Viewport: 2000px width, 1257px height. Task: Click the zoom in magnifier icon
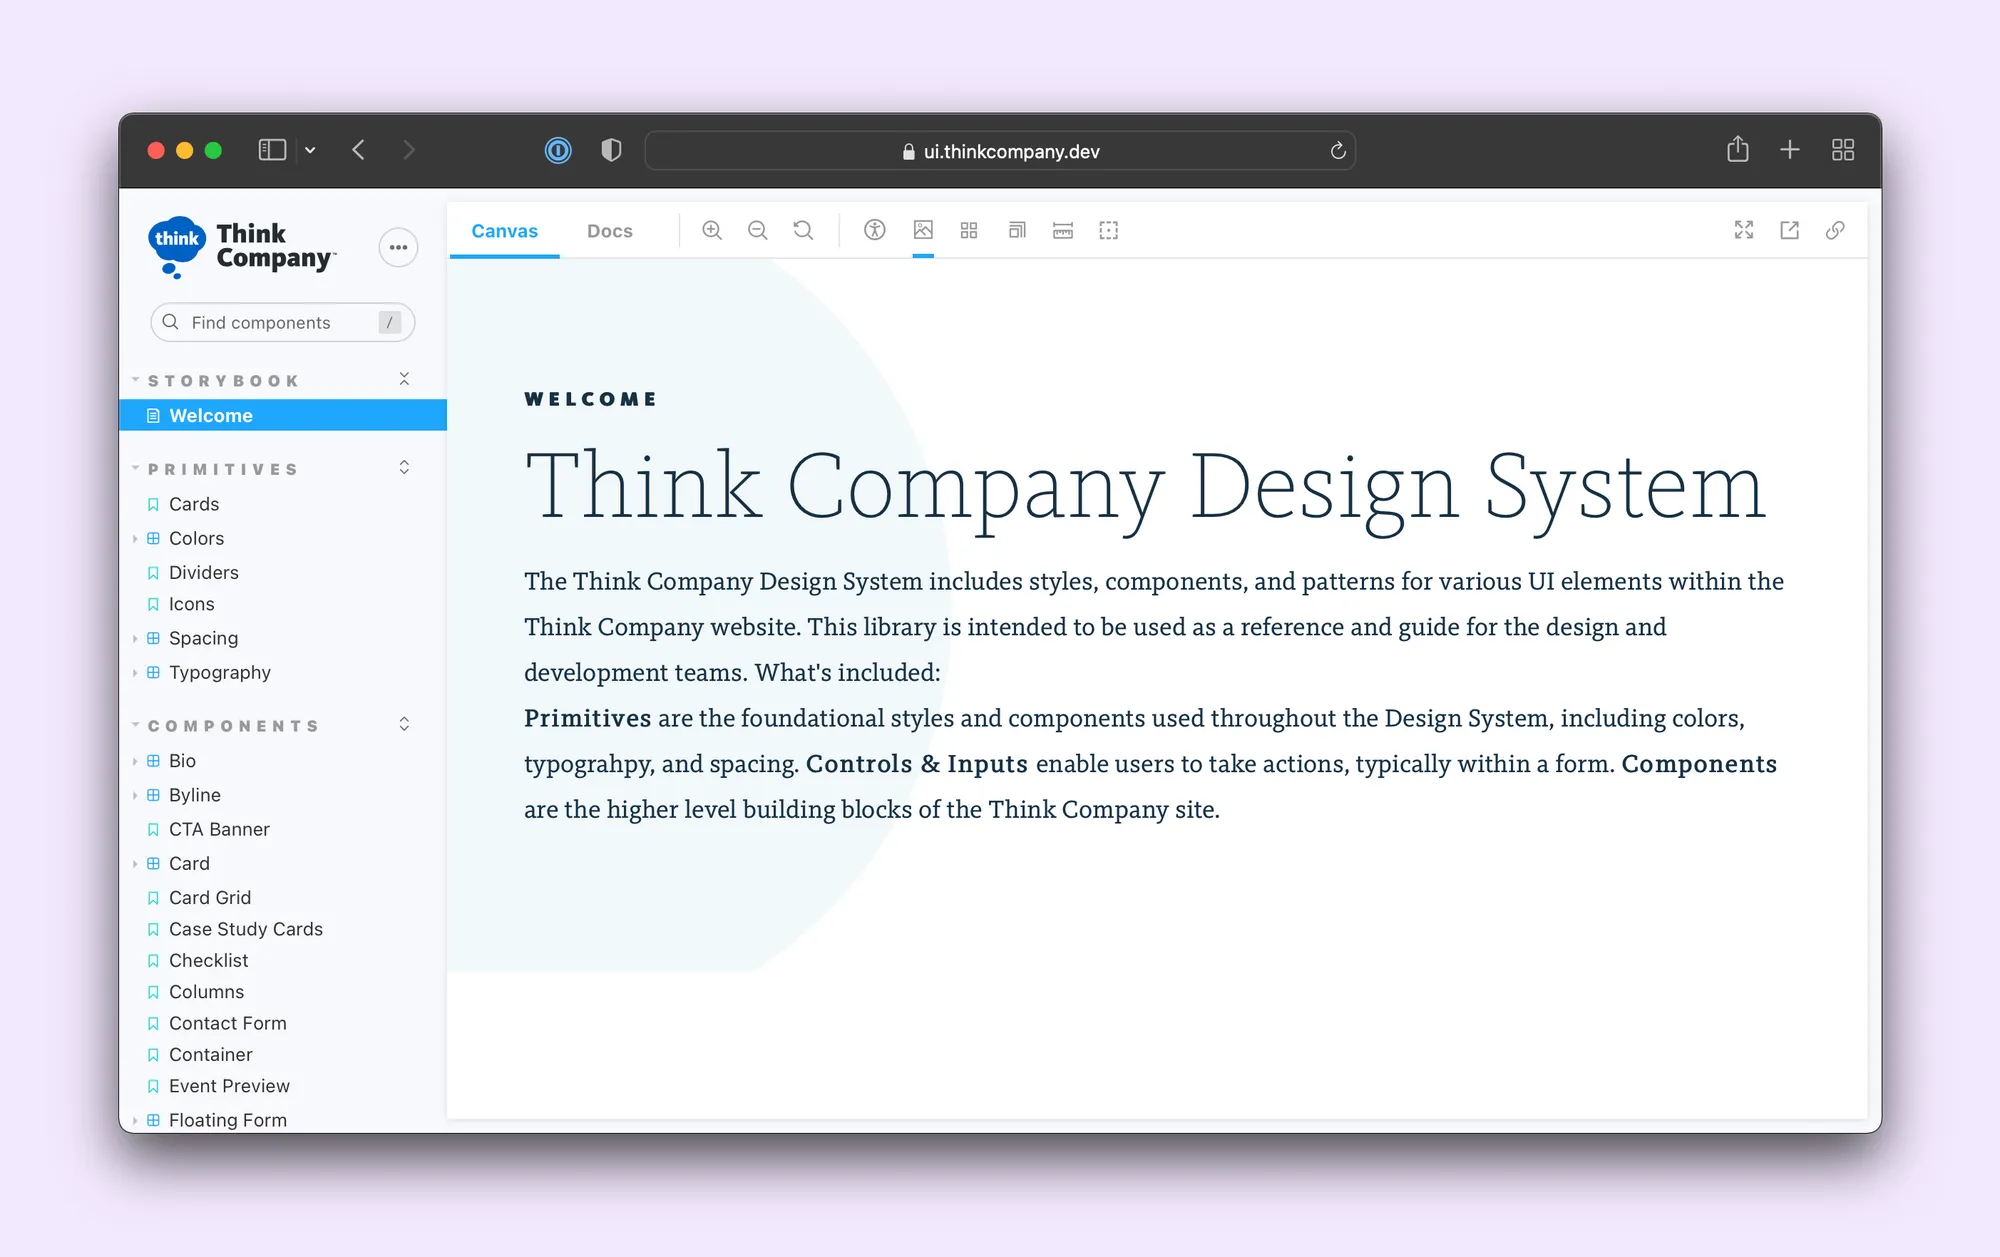coord(712,230)
